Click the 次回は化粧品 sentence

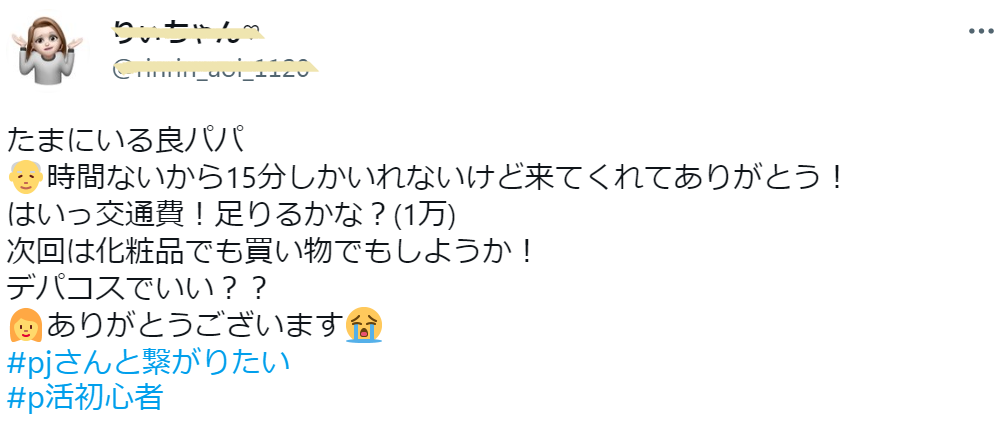click(270, 252)
